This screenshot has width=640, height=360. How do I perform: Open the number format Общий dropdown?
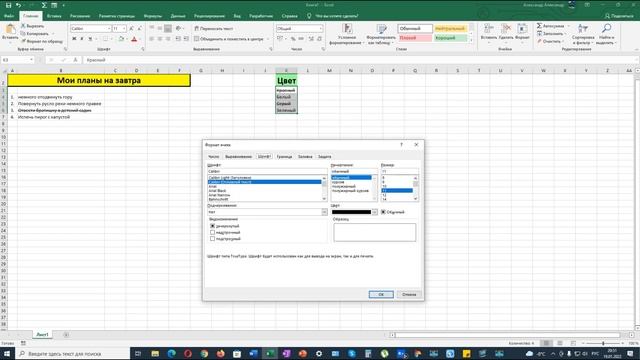pyautogui.click(x=320, y=29)
